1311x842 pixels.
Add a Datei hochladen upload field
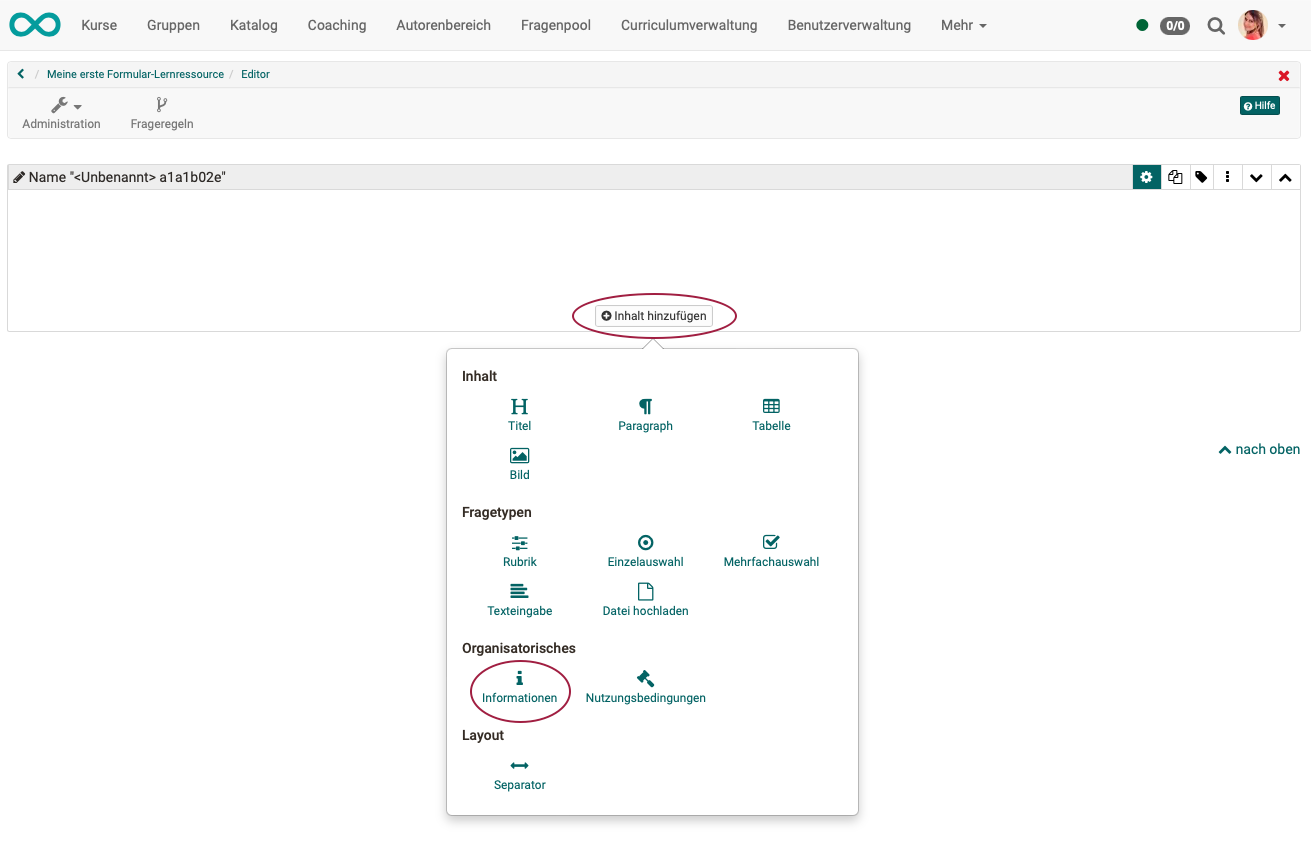[x=645, y=599]
